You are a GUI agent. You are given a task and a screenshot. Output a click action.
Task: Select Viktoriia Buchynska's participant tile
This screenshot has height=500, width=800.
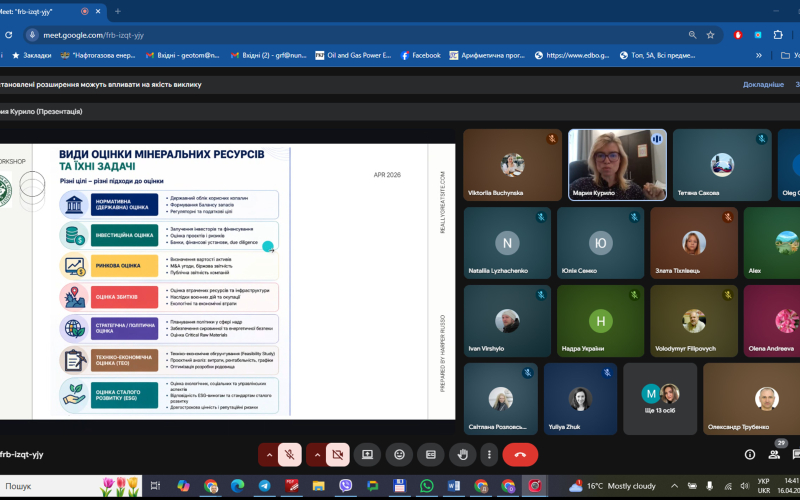pyautogui.click(x=512, y=165)
